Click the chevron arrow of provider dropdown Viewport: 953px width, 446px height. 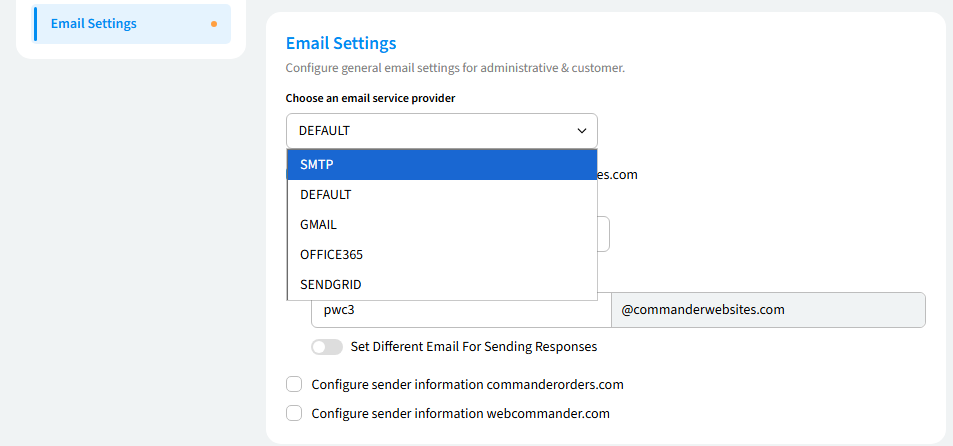582,131
